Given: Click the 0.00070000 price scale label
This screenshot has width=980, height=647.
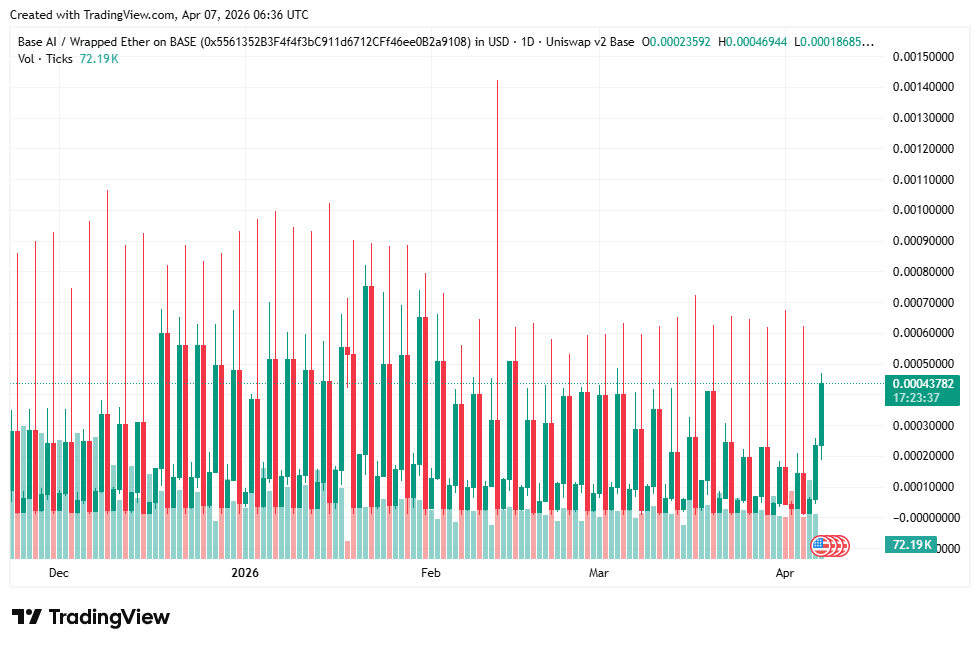Looking at the screenshot, I should pyautogui.click(x=922, y=302).
